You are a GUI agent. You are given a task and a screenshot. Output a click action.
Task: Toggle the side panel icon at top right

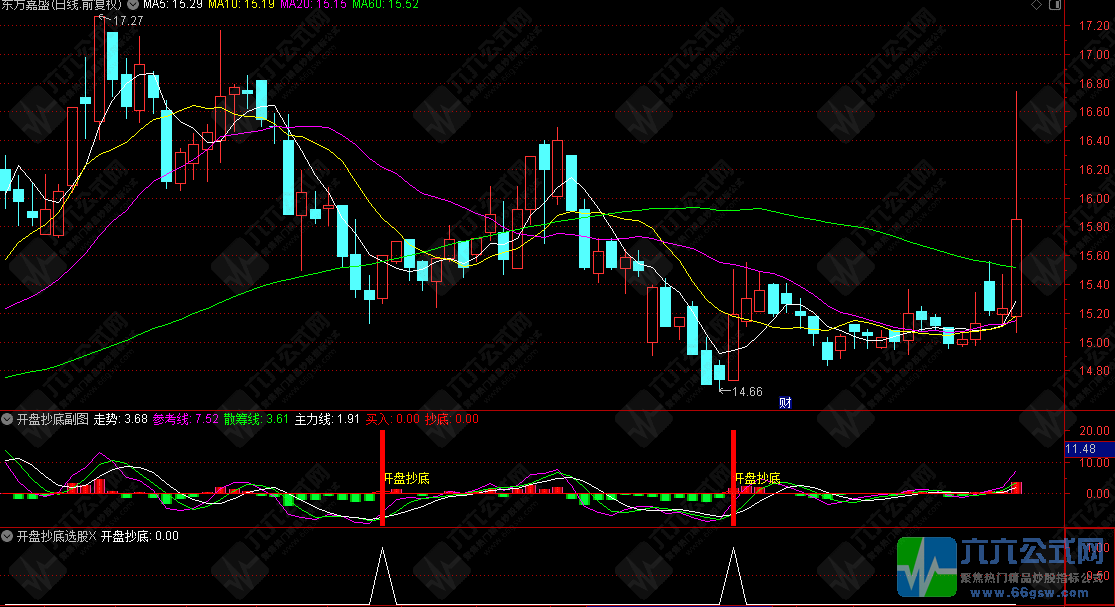coord(1055,5)
